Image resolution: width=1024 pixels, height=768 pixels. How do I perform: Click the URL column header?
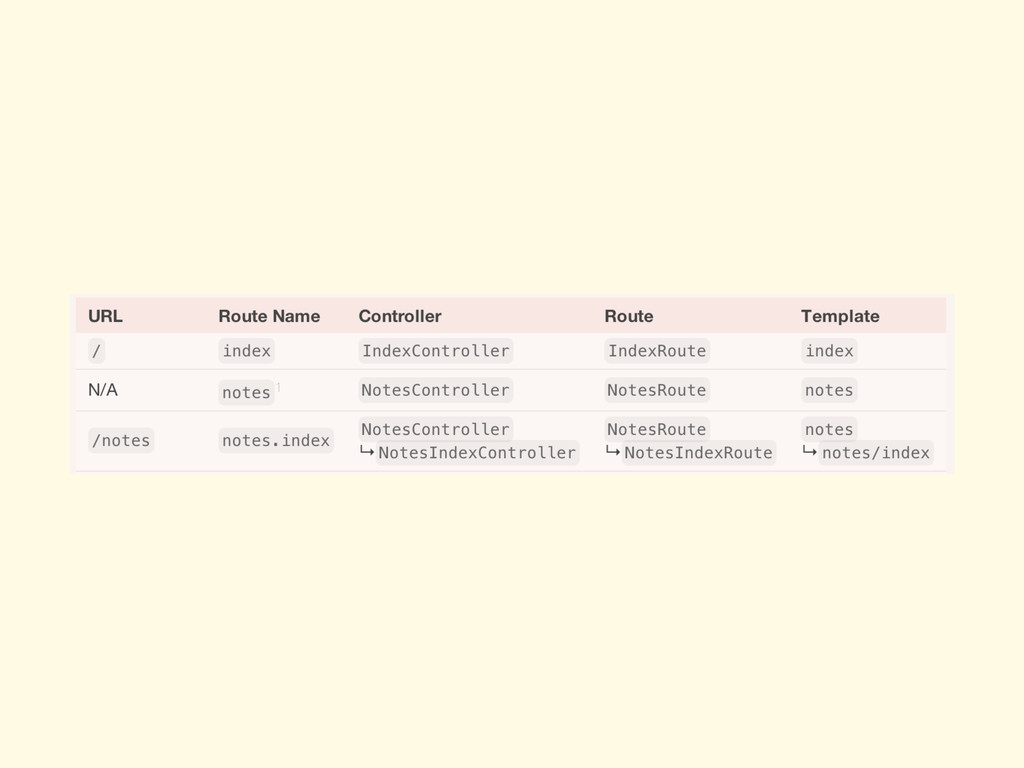tap(105, 316)
